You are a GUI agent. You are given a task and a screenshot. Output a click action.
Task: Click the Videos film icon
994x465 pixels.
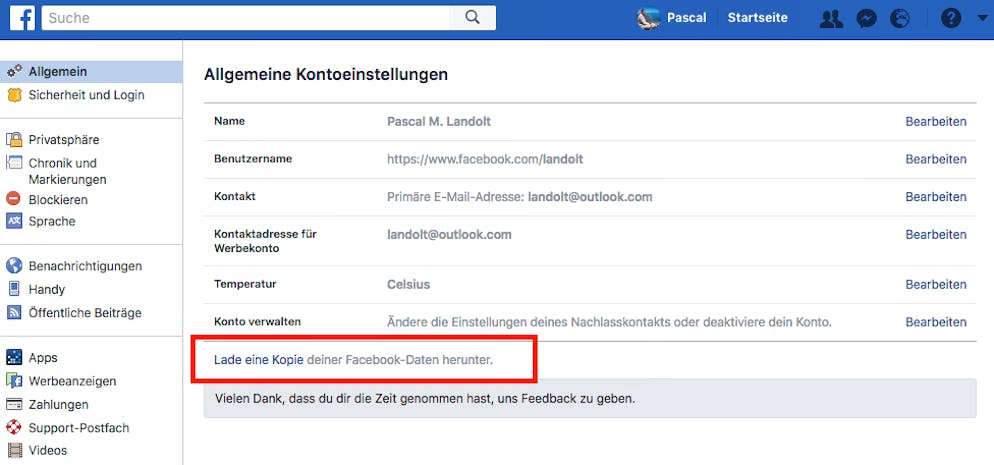[14, 450]
